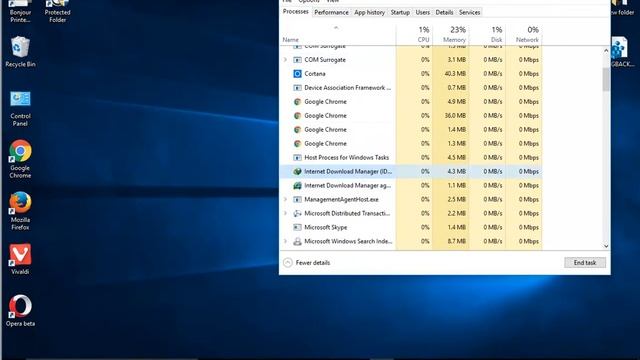
Task: Select the Protected Folder desktop icon
Action: 58,11
